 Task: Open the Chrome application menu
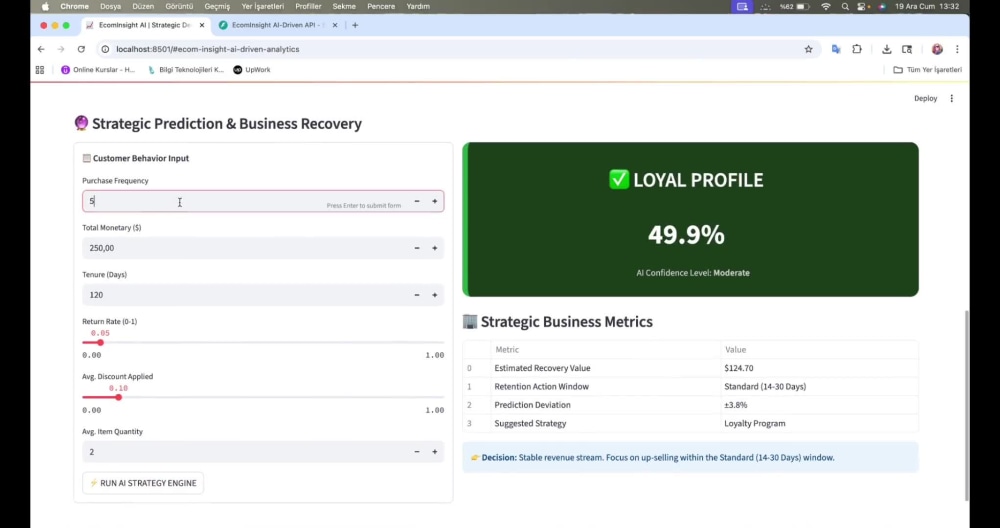(x=75, y=6)
